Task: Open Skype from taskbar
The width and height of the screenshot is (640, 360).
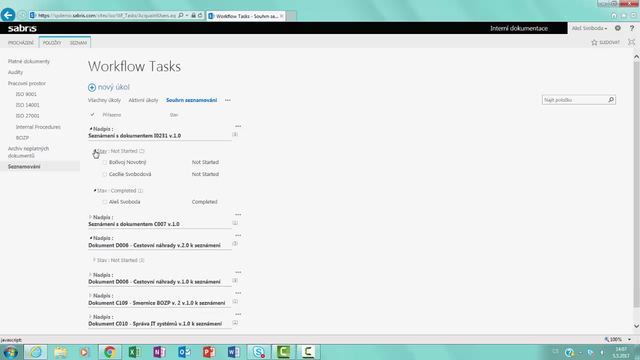Action: point(258,352)
